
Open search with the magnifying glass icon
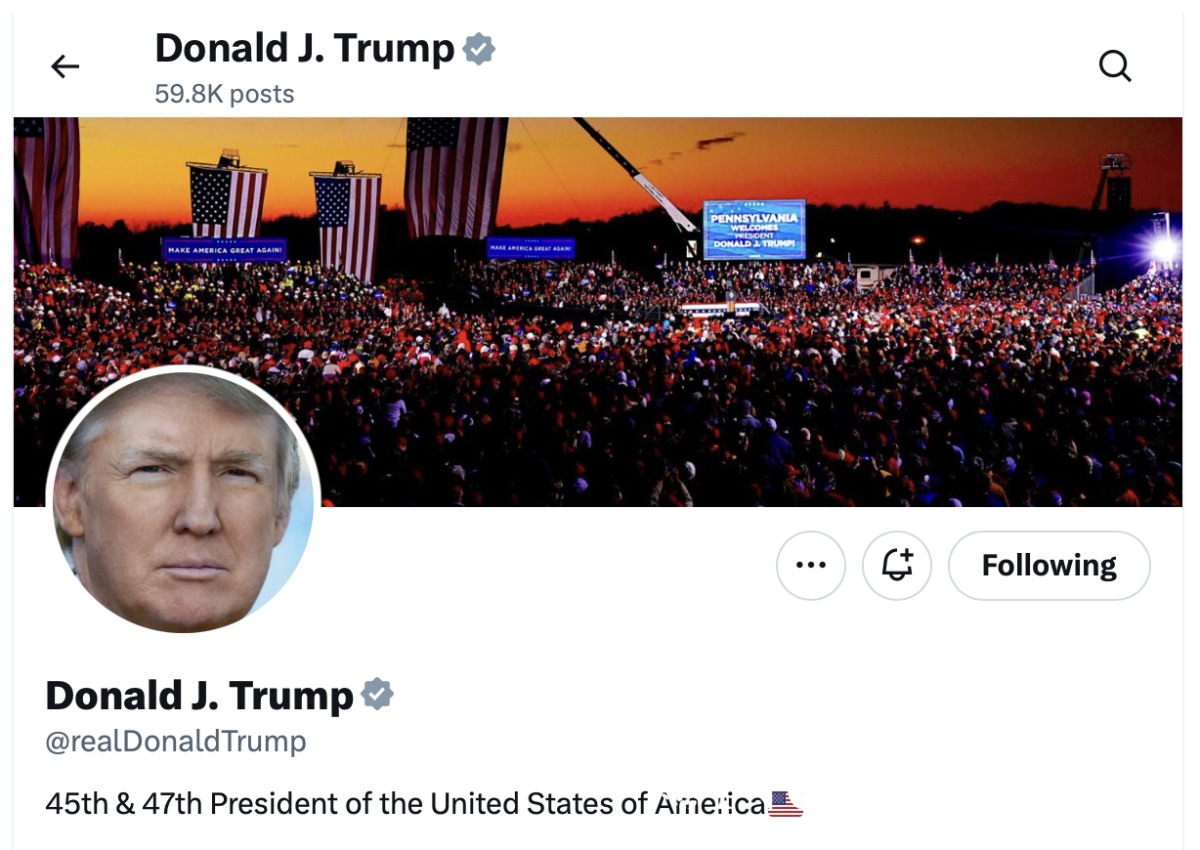1114,67
